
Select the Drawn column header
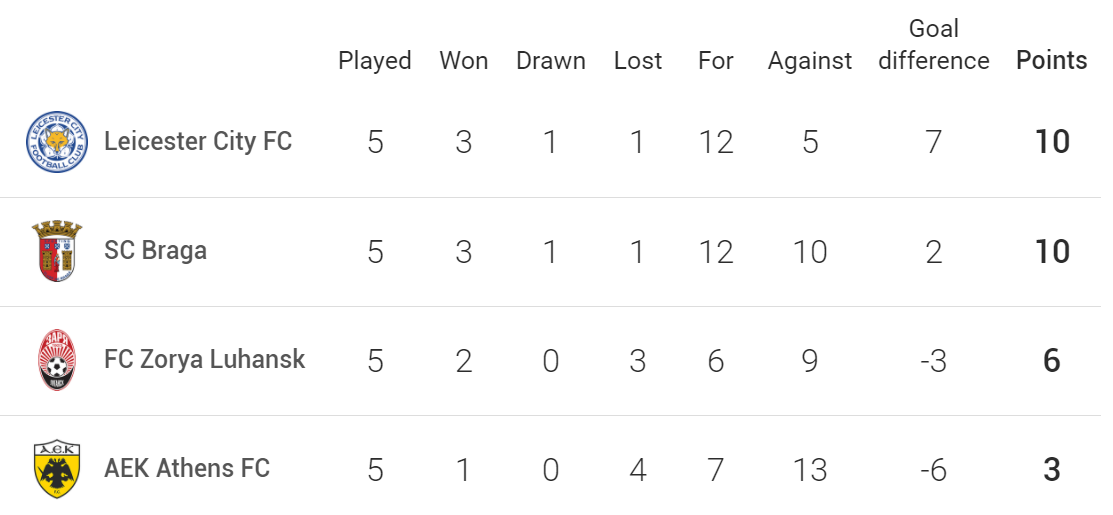(x=551, y=60)
